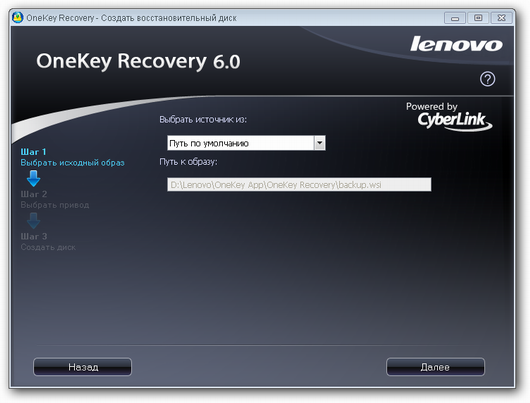
Task: Maximize the OneKey Recovery window
Action: (478, 18)
